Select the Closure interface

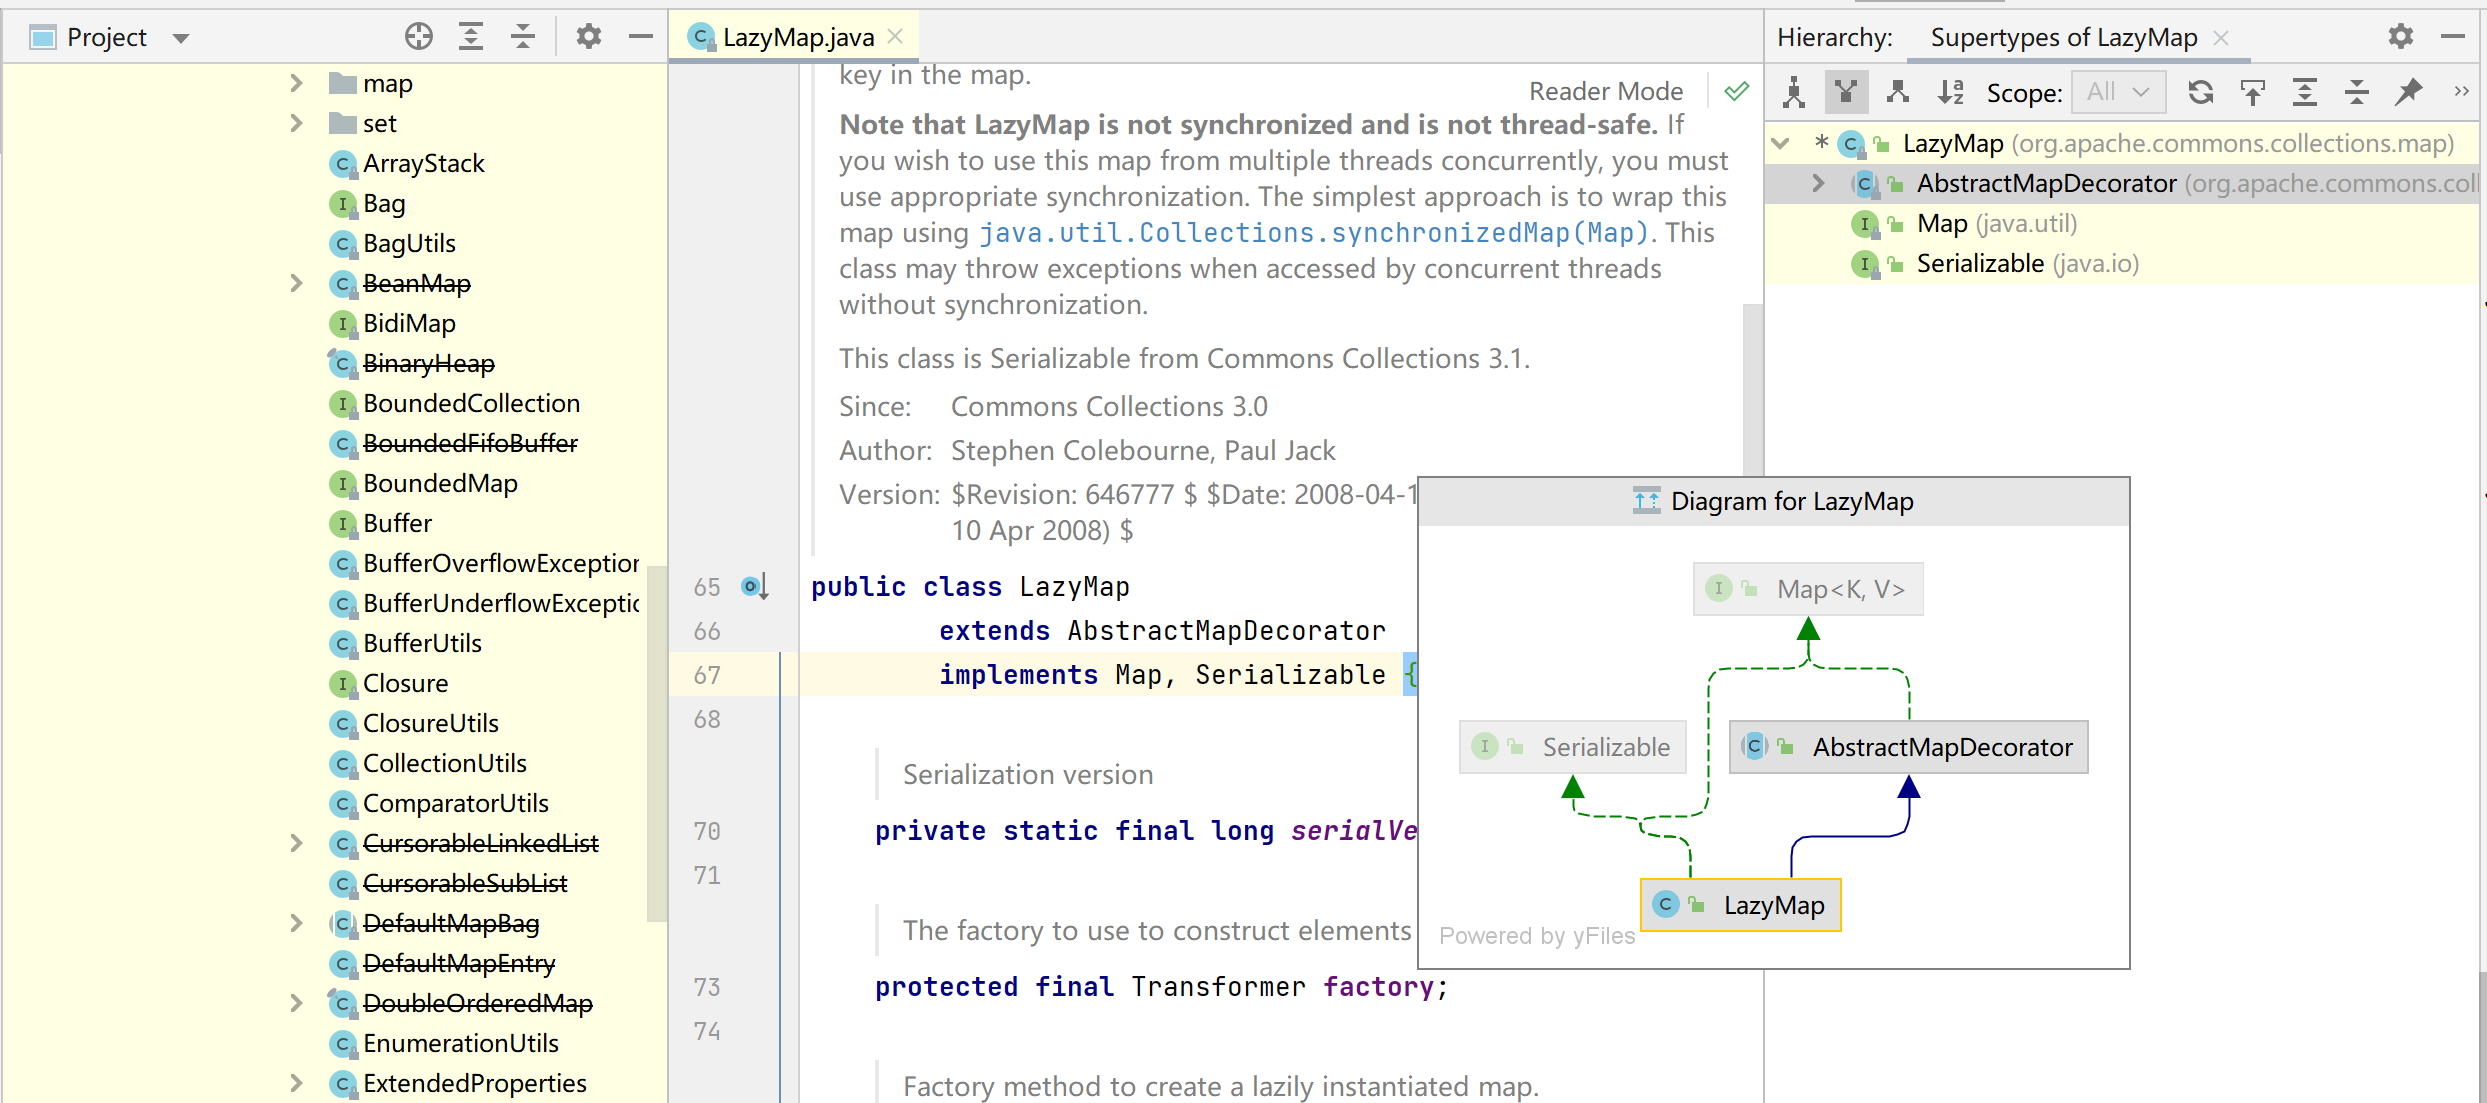(405, 683)
